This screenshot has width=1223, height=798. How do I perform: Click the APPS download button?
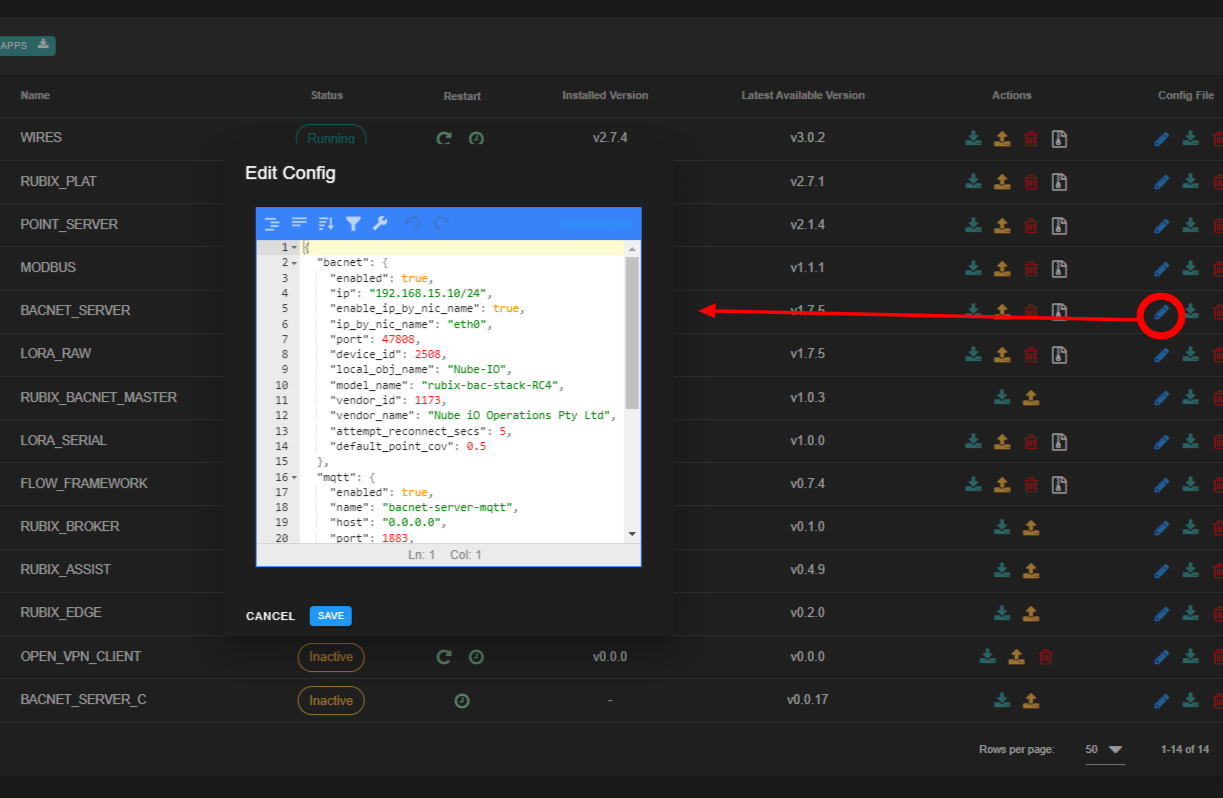[x=25, y=45]
